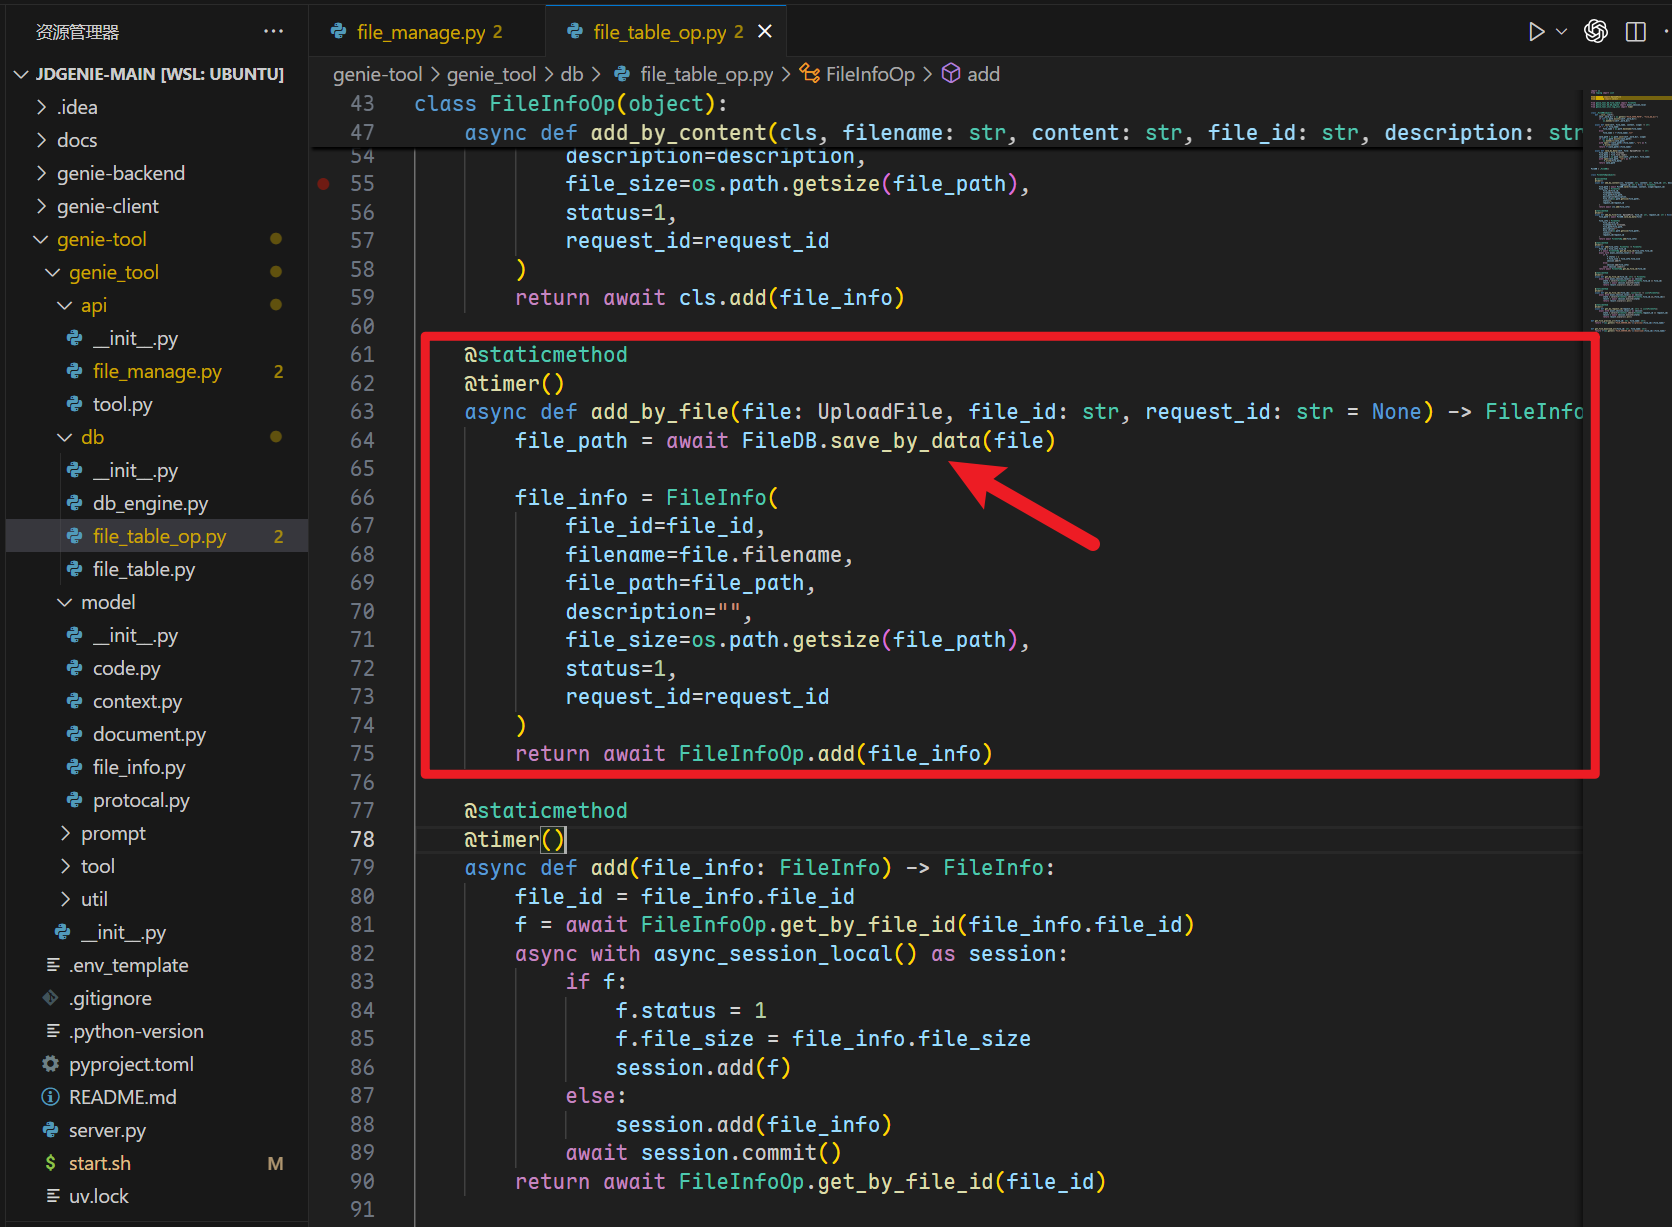1672x1227 pixels.
Task: Open start.sh shell script file
Action: pos(99,1163)
